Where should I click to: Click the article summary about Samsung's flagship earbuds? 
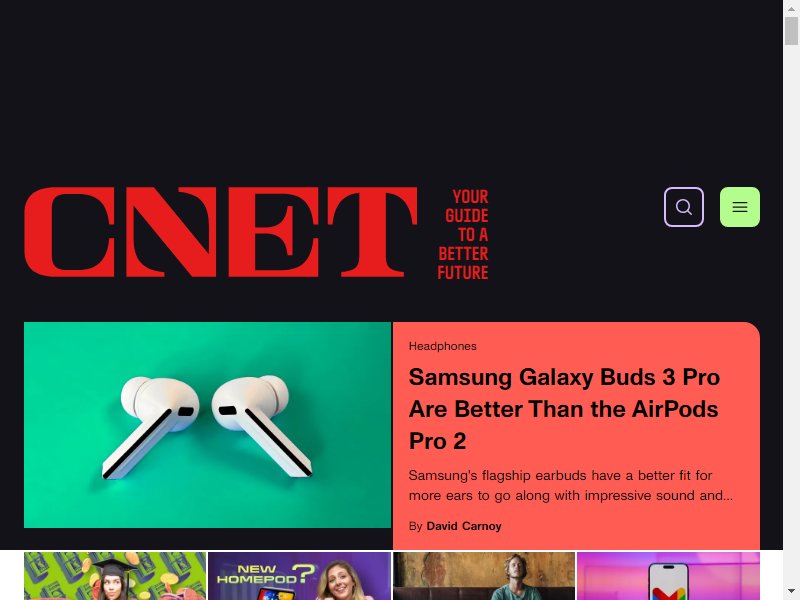(x=570, y=485)
